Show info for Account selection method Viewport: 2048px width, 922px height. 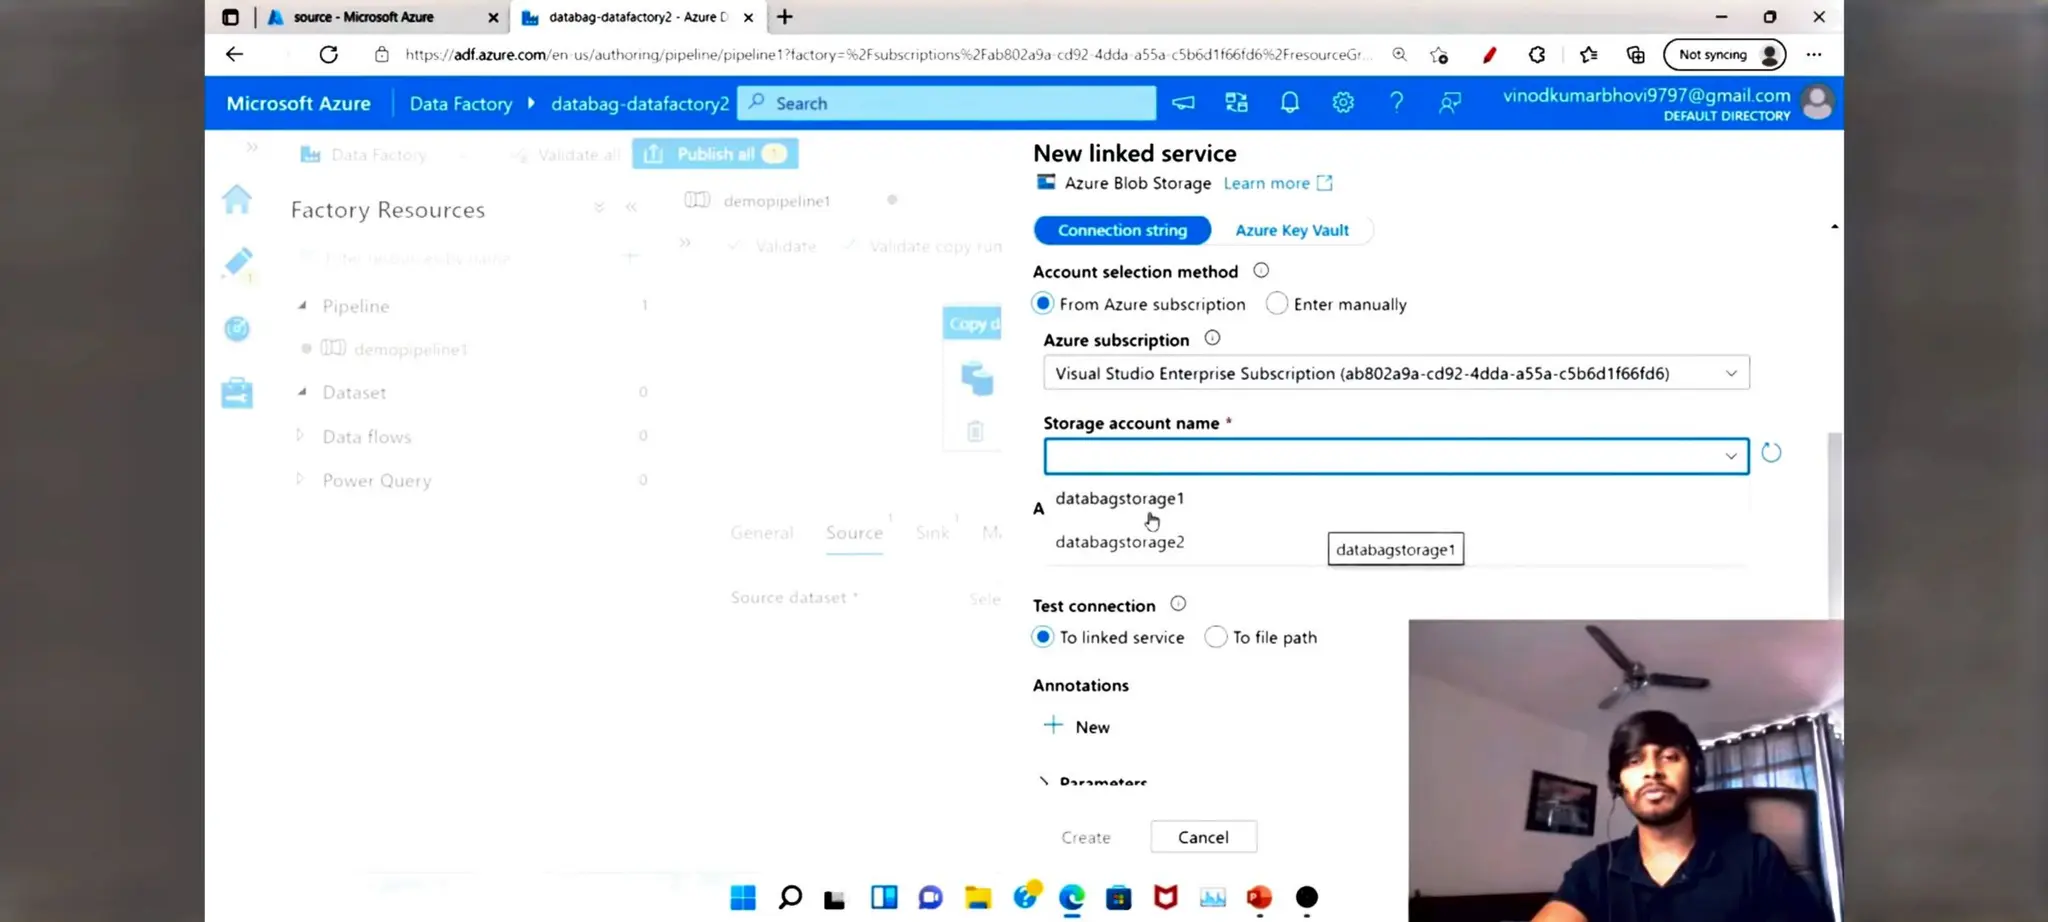pos(1261,271)
